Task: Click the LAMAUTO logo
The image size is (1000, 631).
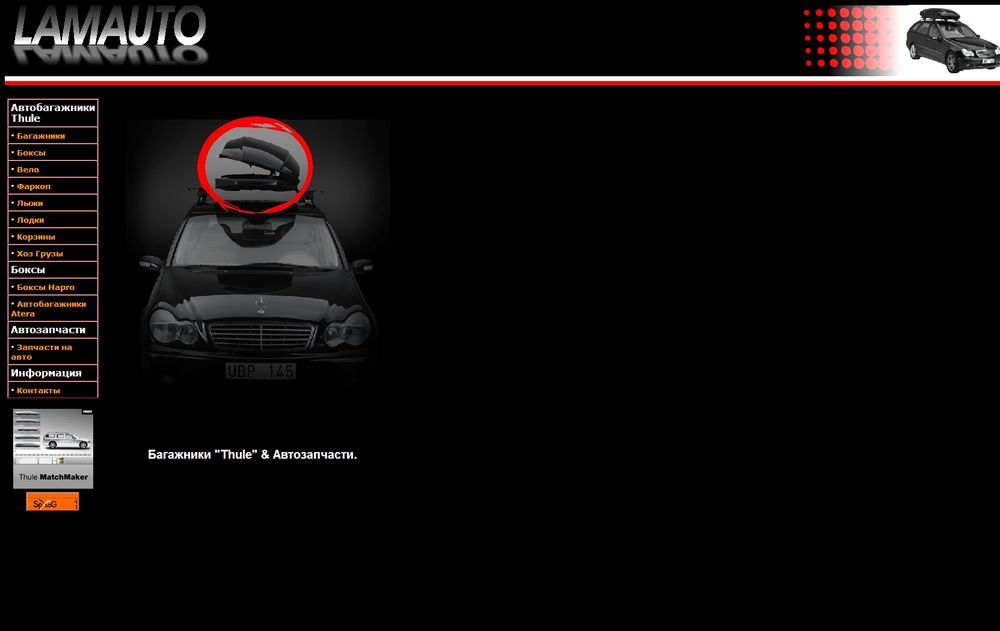Action: pos(110,34)
